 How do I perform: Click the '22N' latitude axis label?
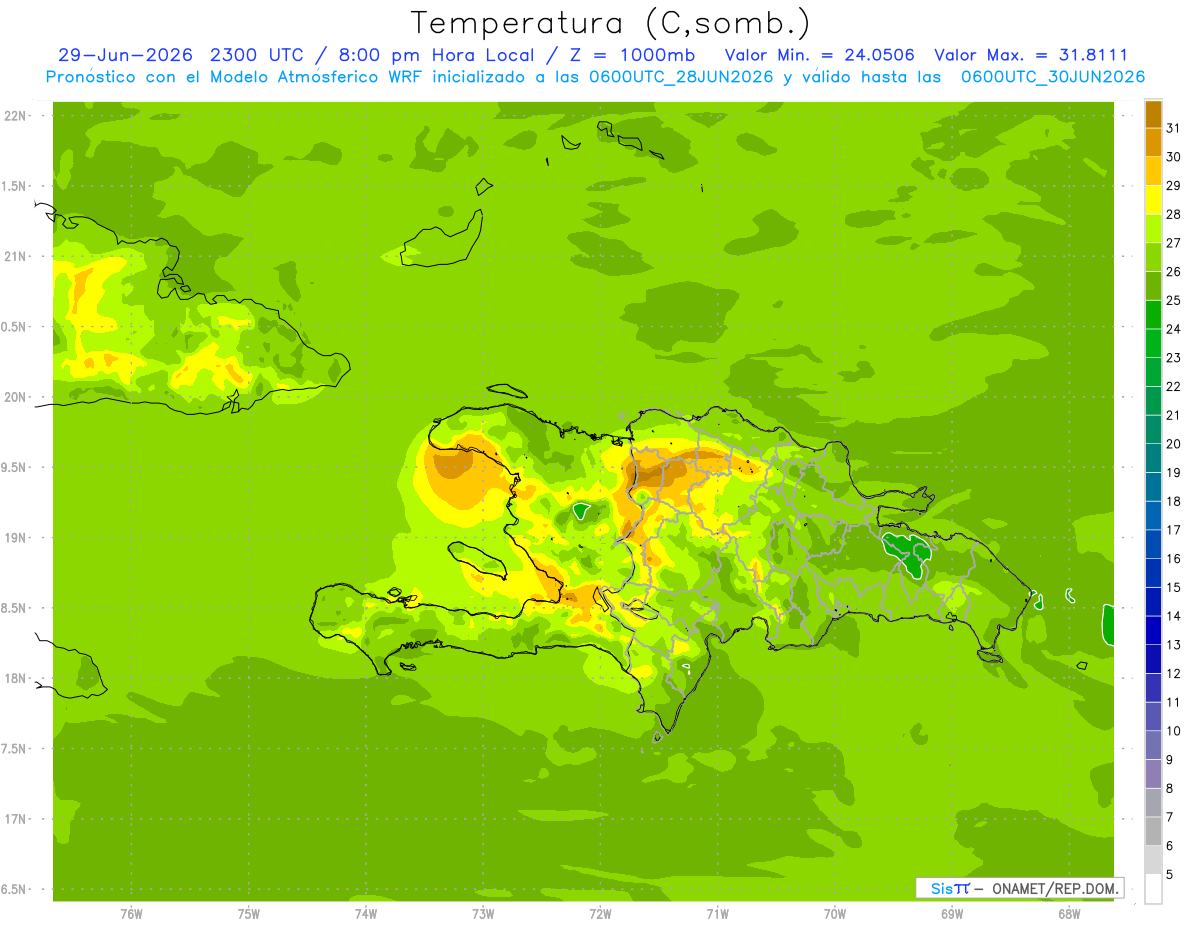[x=14, y=116]
